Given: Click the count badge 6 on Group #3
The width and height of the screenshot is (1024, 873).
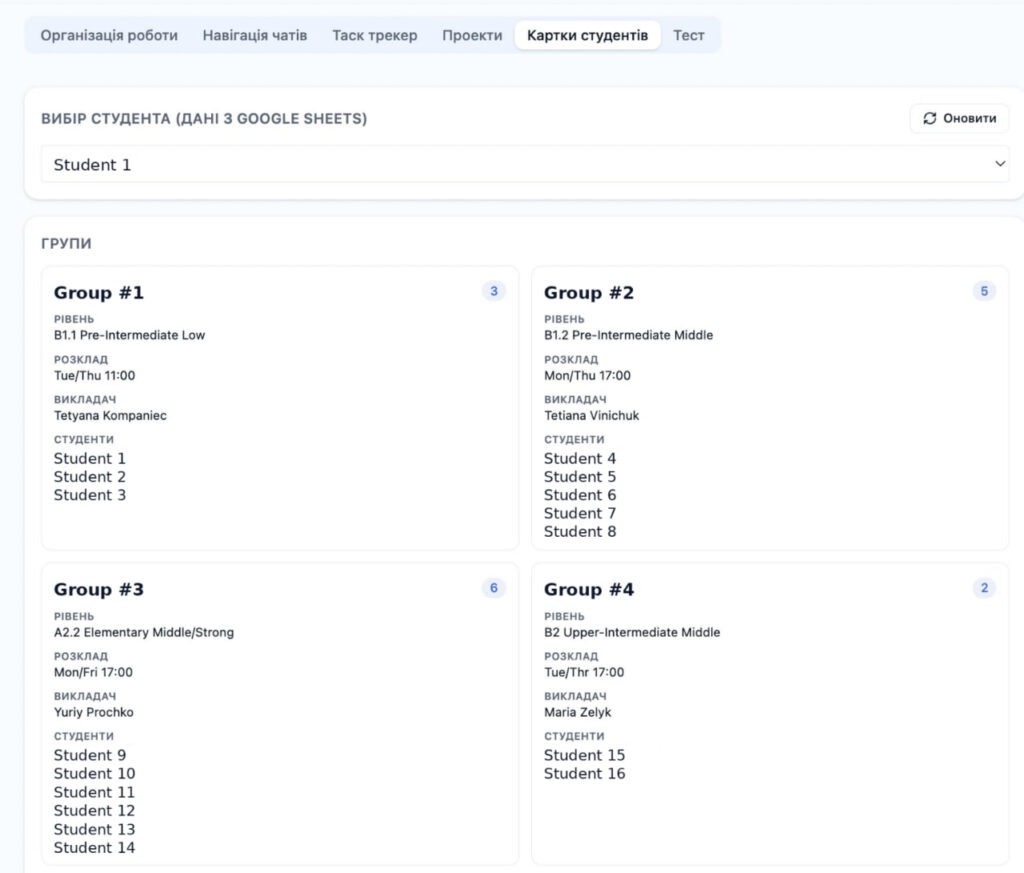Looking at the screenshot, I should [494, 588].
